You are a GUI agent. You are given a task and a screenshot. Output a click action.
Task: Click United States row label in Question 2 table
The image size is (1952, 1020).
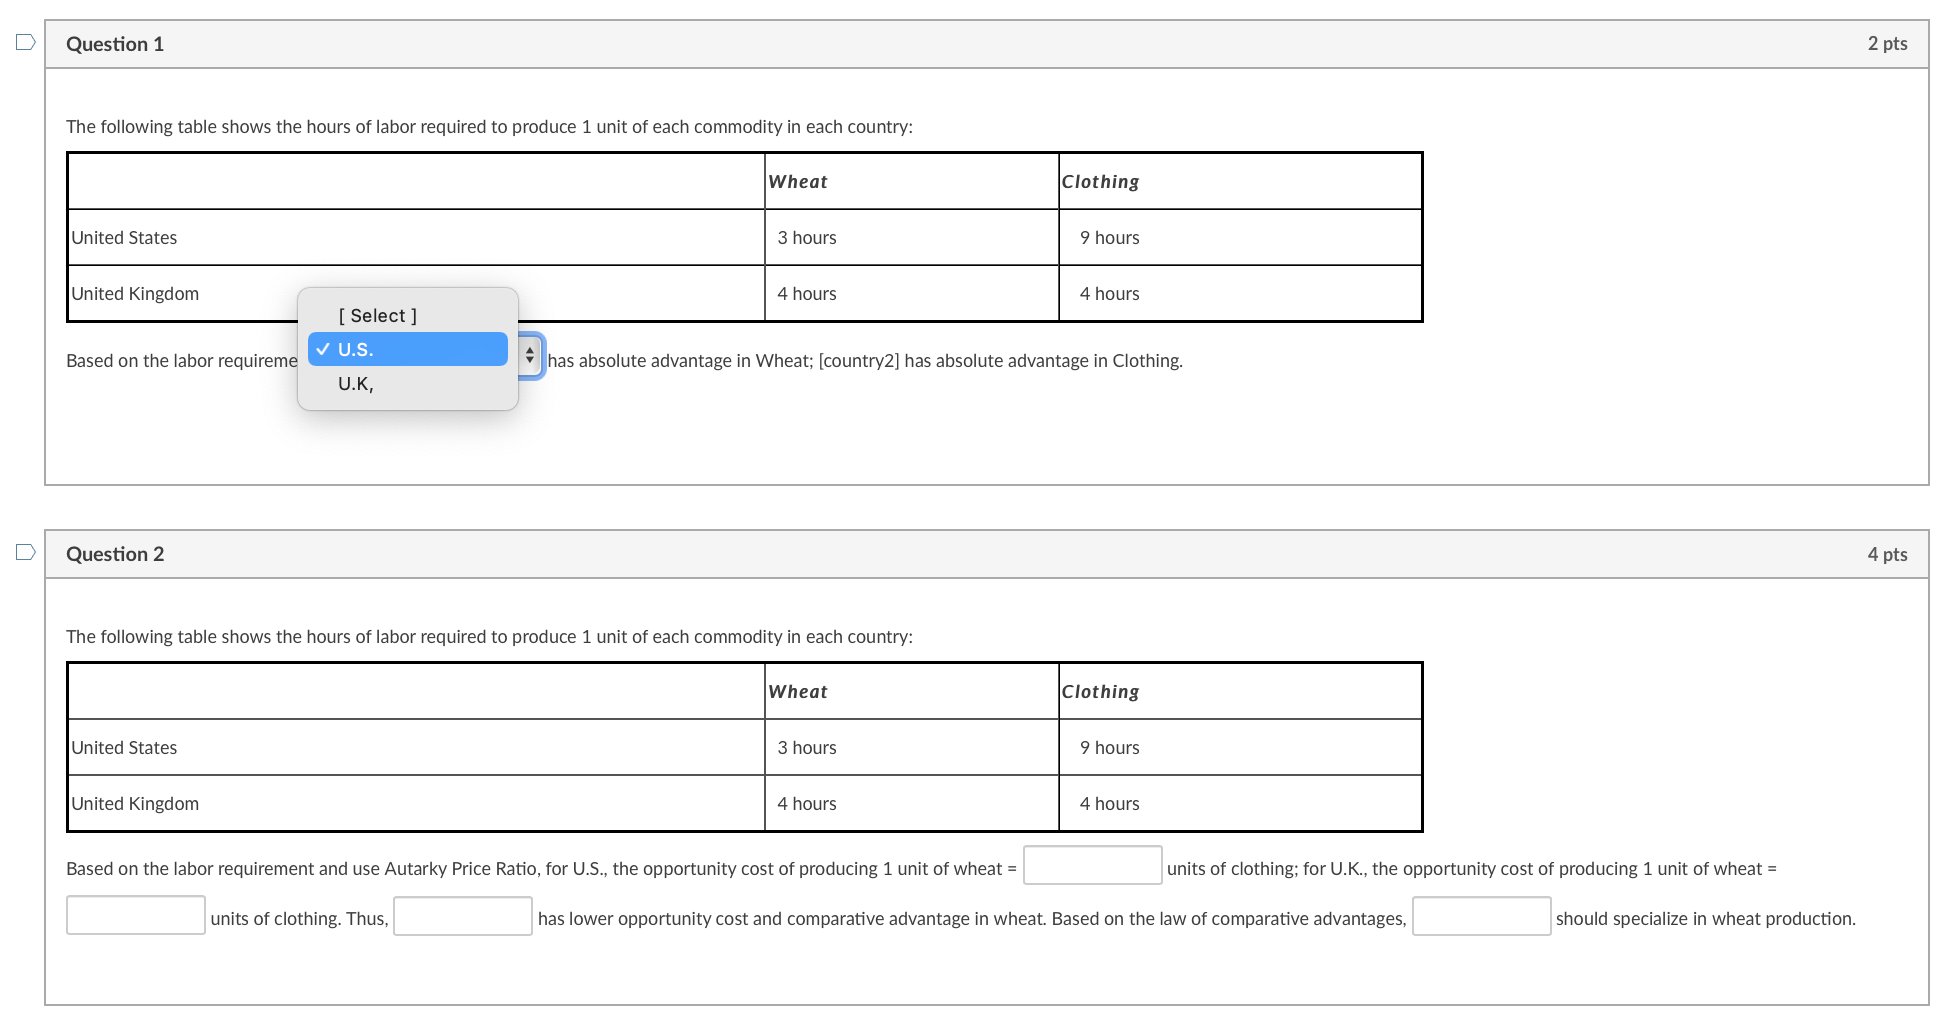point(124,748)
